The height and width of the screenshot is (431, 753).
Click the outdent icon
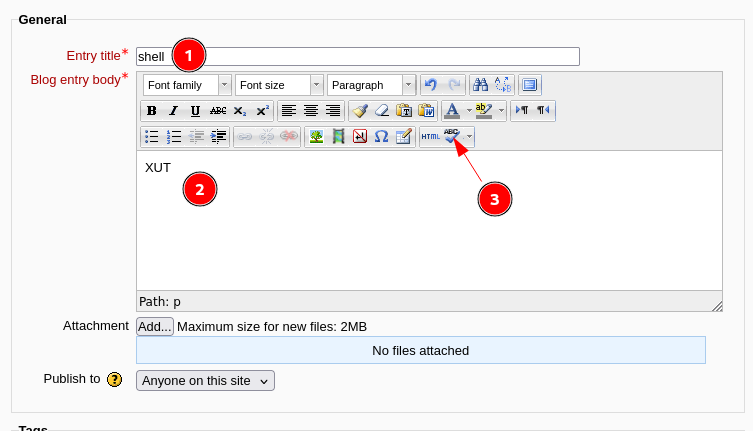click(x=196, y=137)
